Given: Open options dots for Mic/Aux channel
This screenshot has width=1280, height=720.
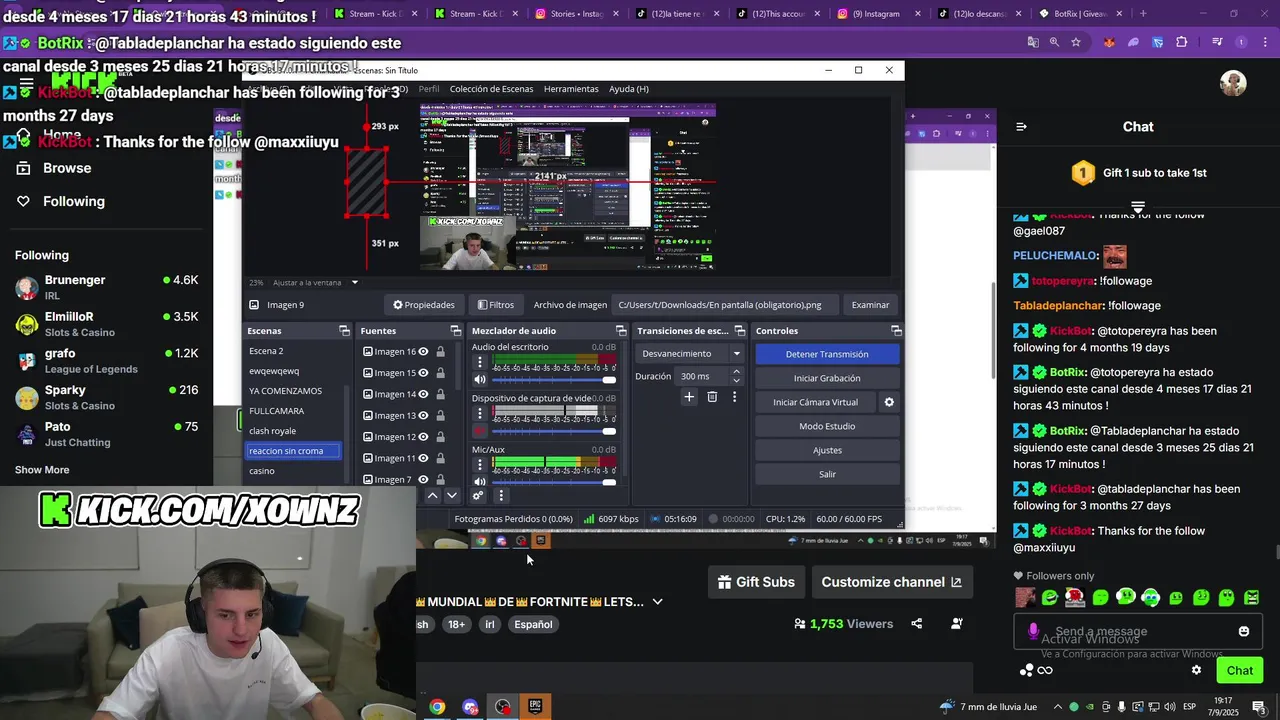Looking at the screenshot, I should coord(480,465).
